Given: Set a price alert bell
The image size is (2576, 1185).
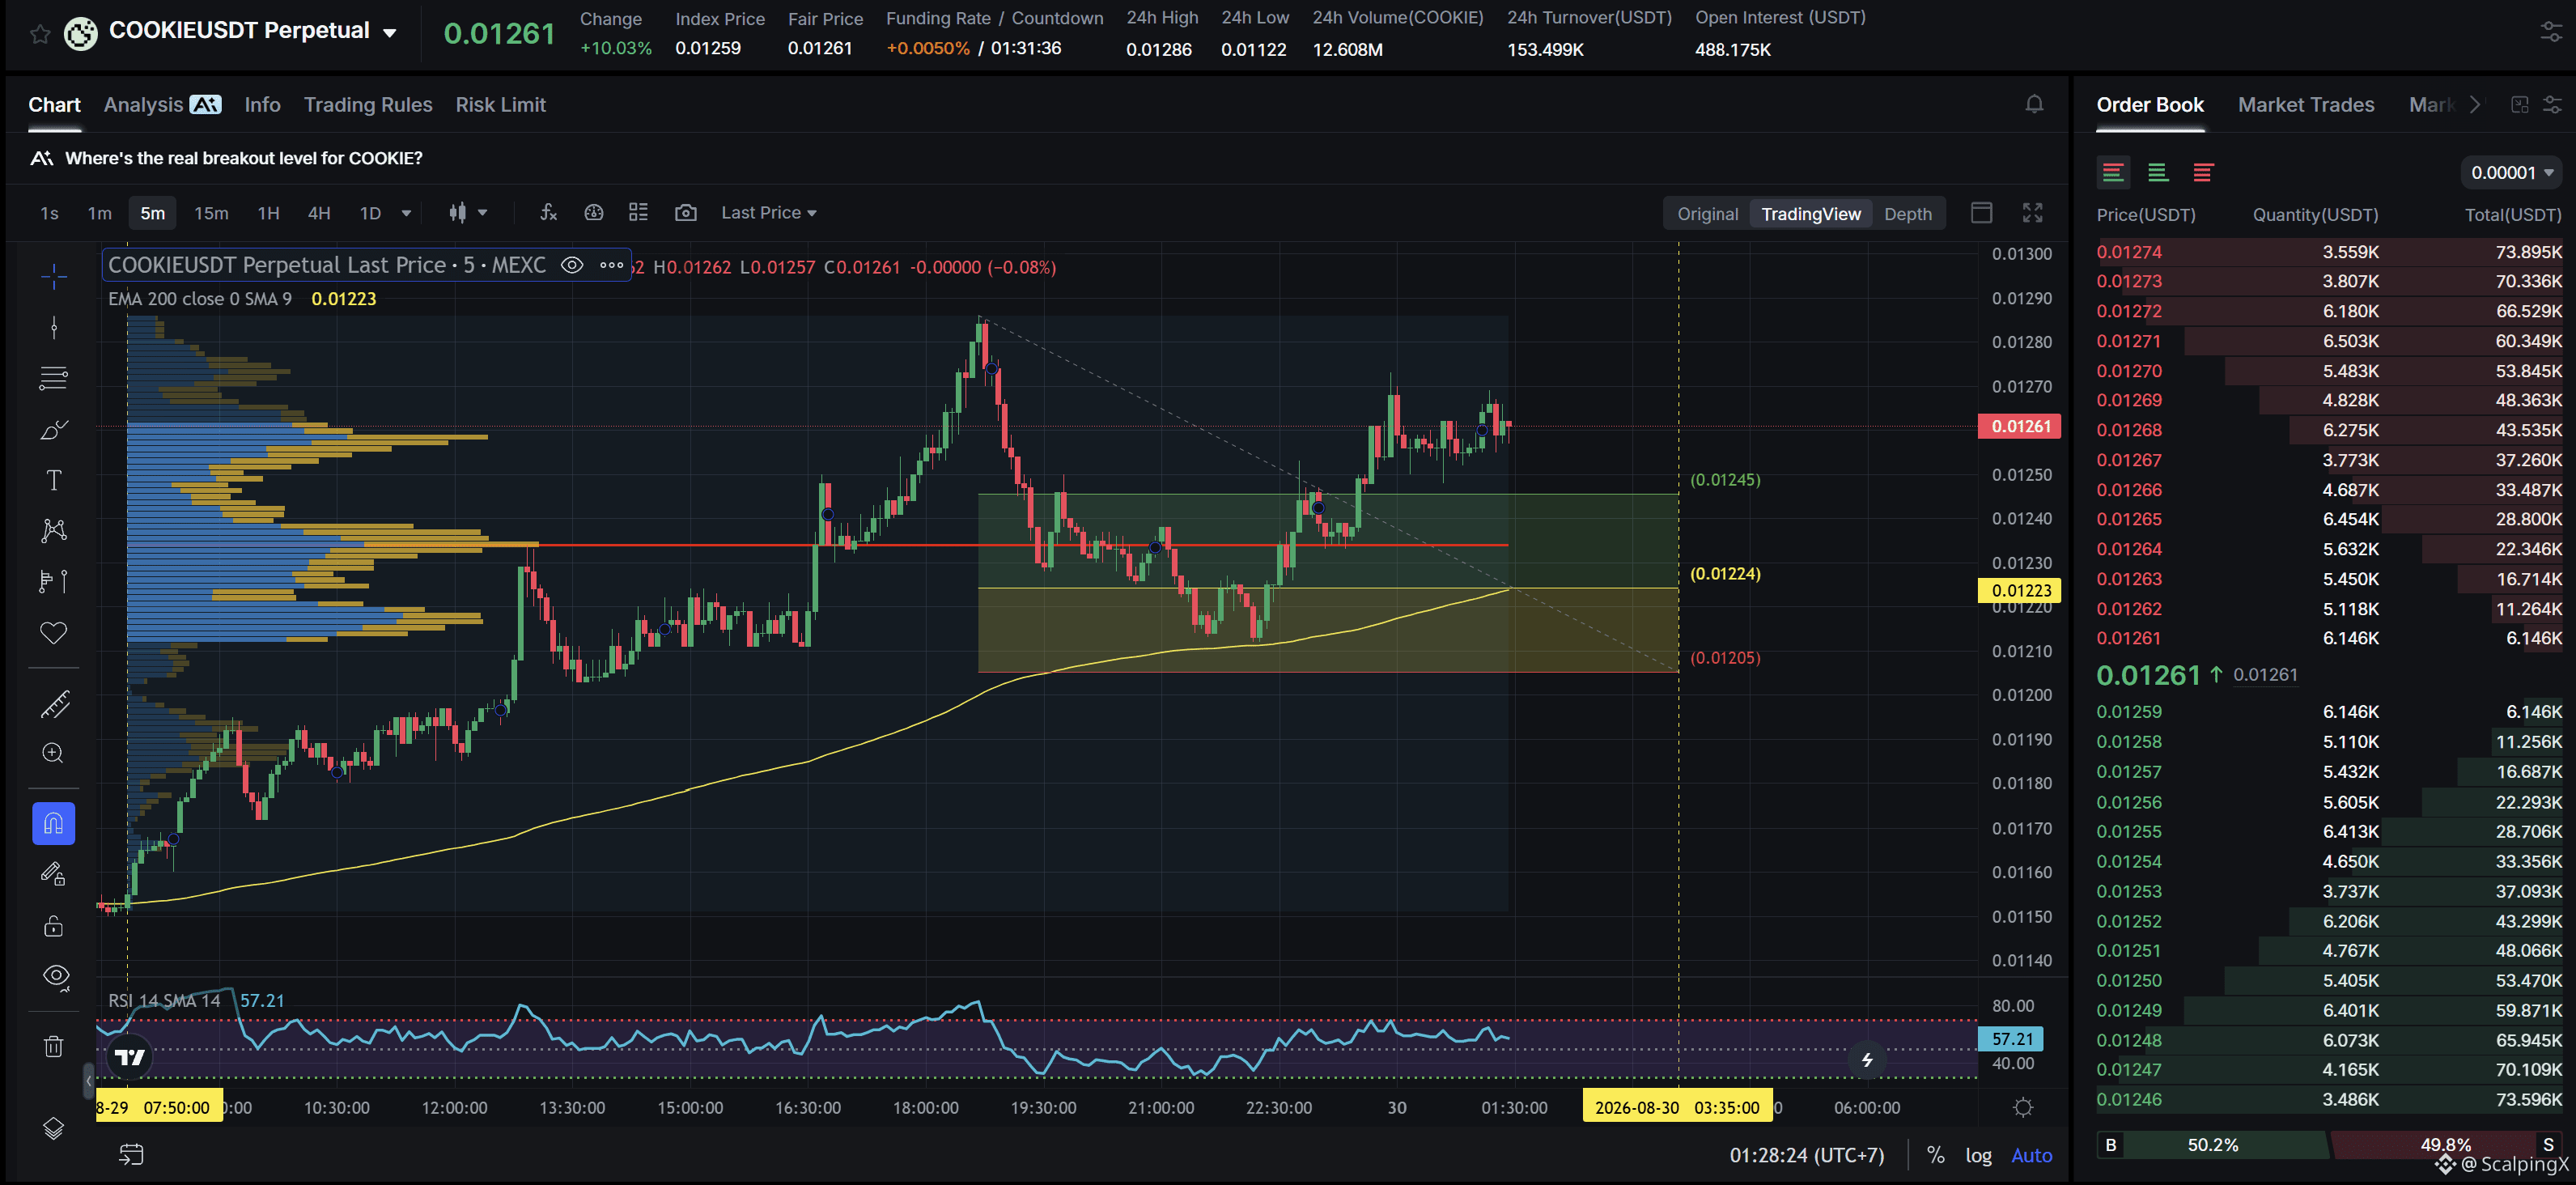Looking at the screenshot, I should [x=2034, y=104].
